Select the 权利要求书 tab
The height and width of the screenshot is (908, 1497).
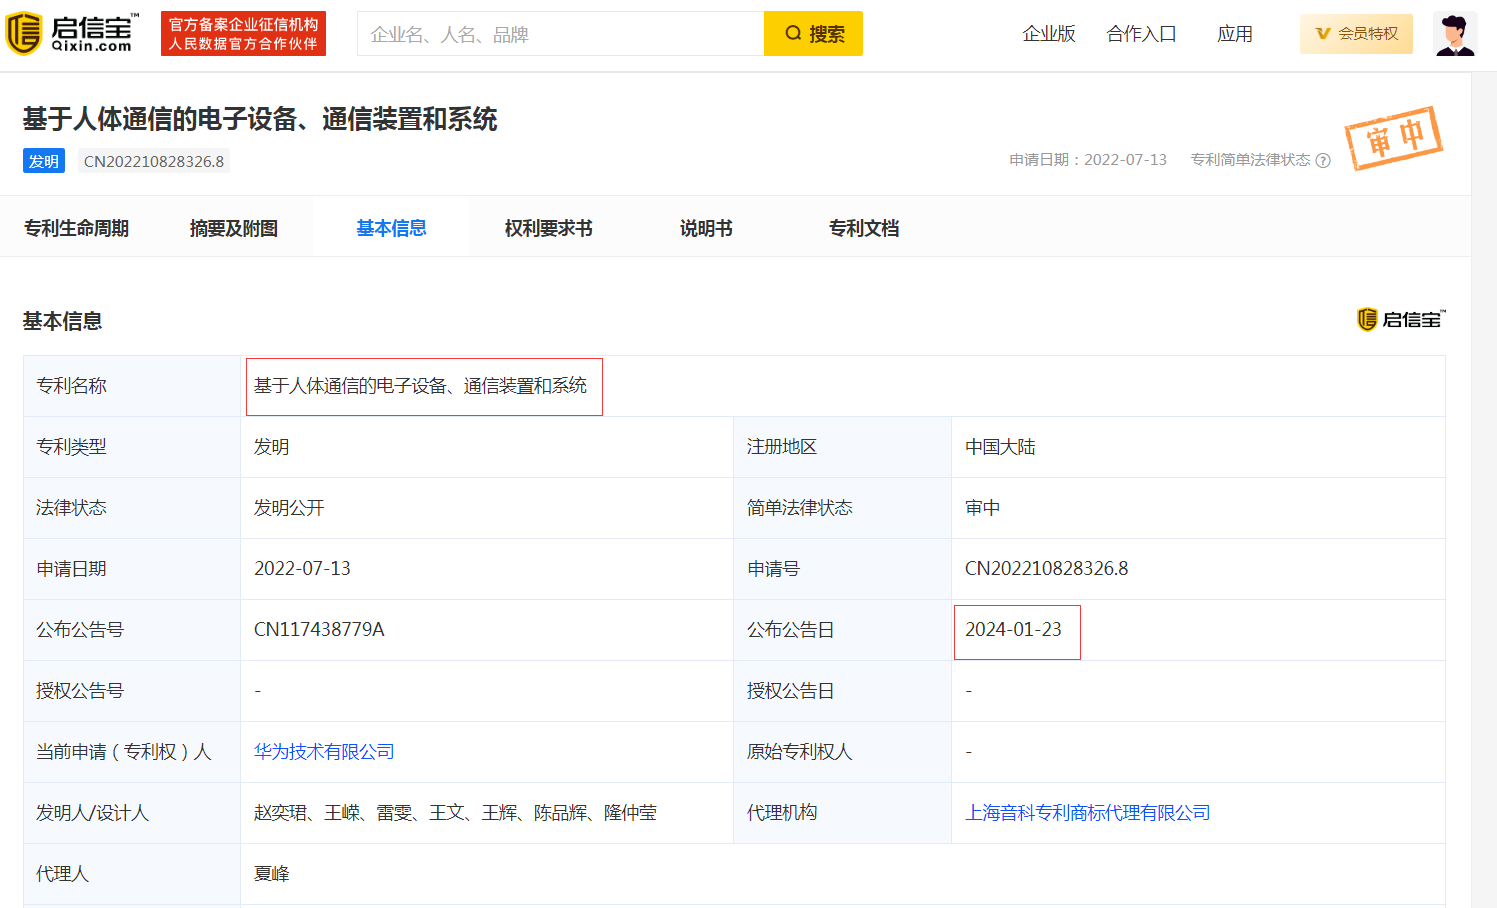(548, 228)
